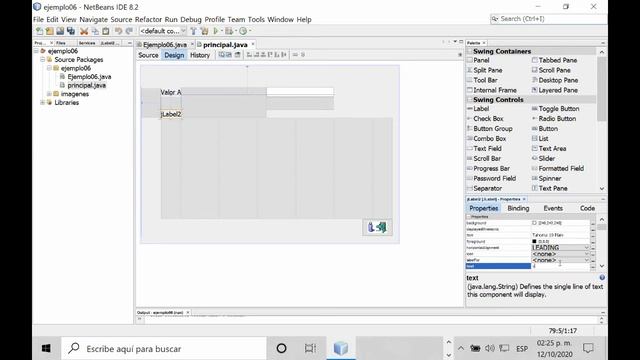Collapse the Source Packages tree node
This screenshot has width=640, height=360.
click(42, 60)
